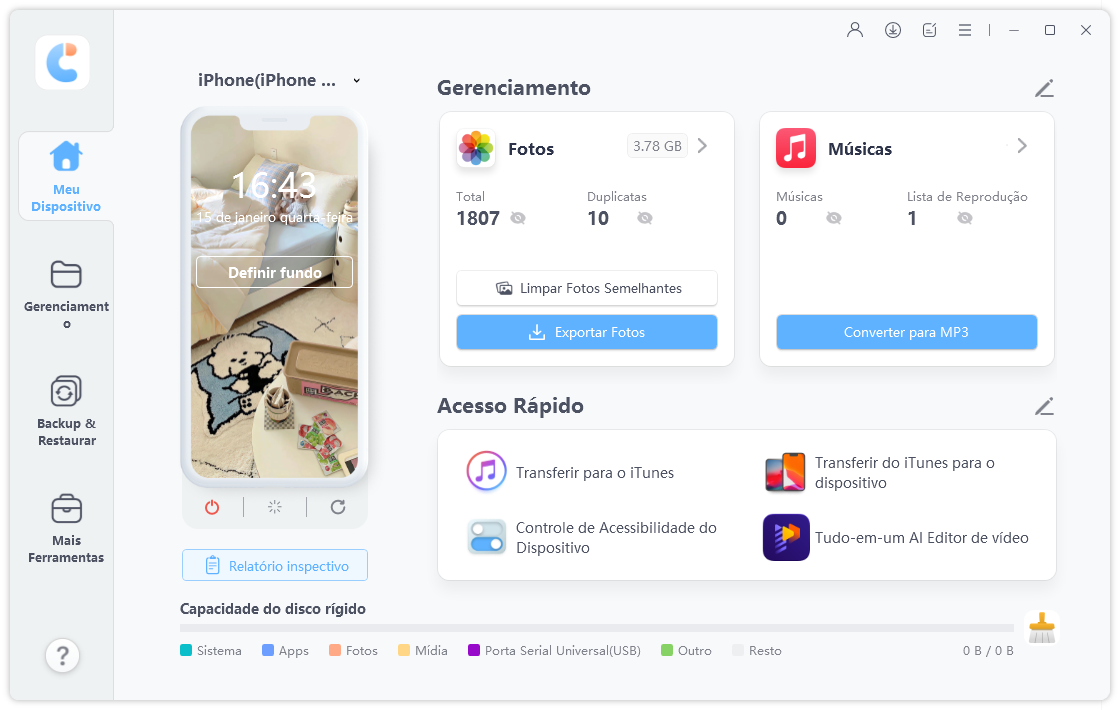Click the Exportar Fotos button
Screen dimensions: 1120x710
click(586, 332)
